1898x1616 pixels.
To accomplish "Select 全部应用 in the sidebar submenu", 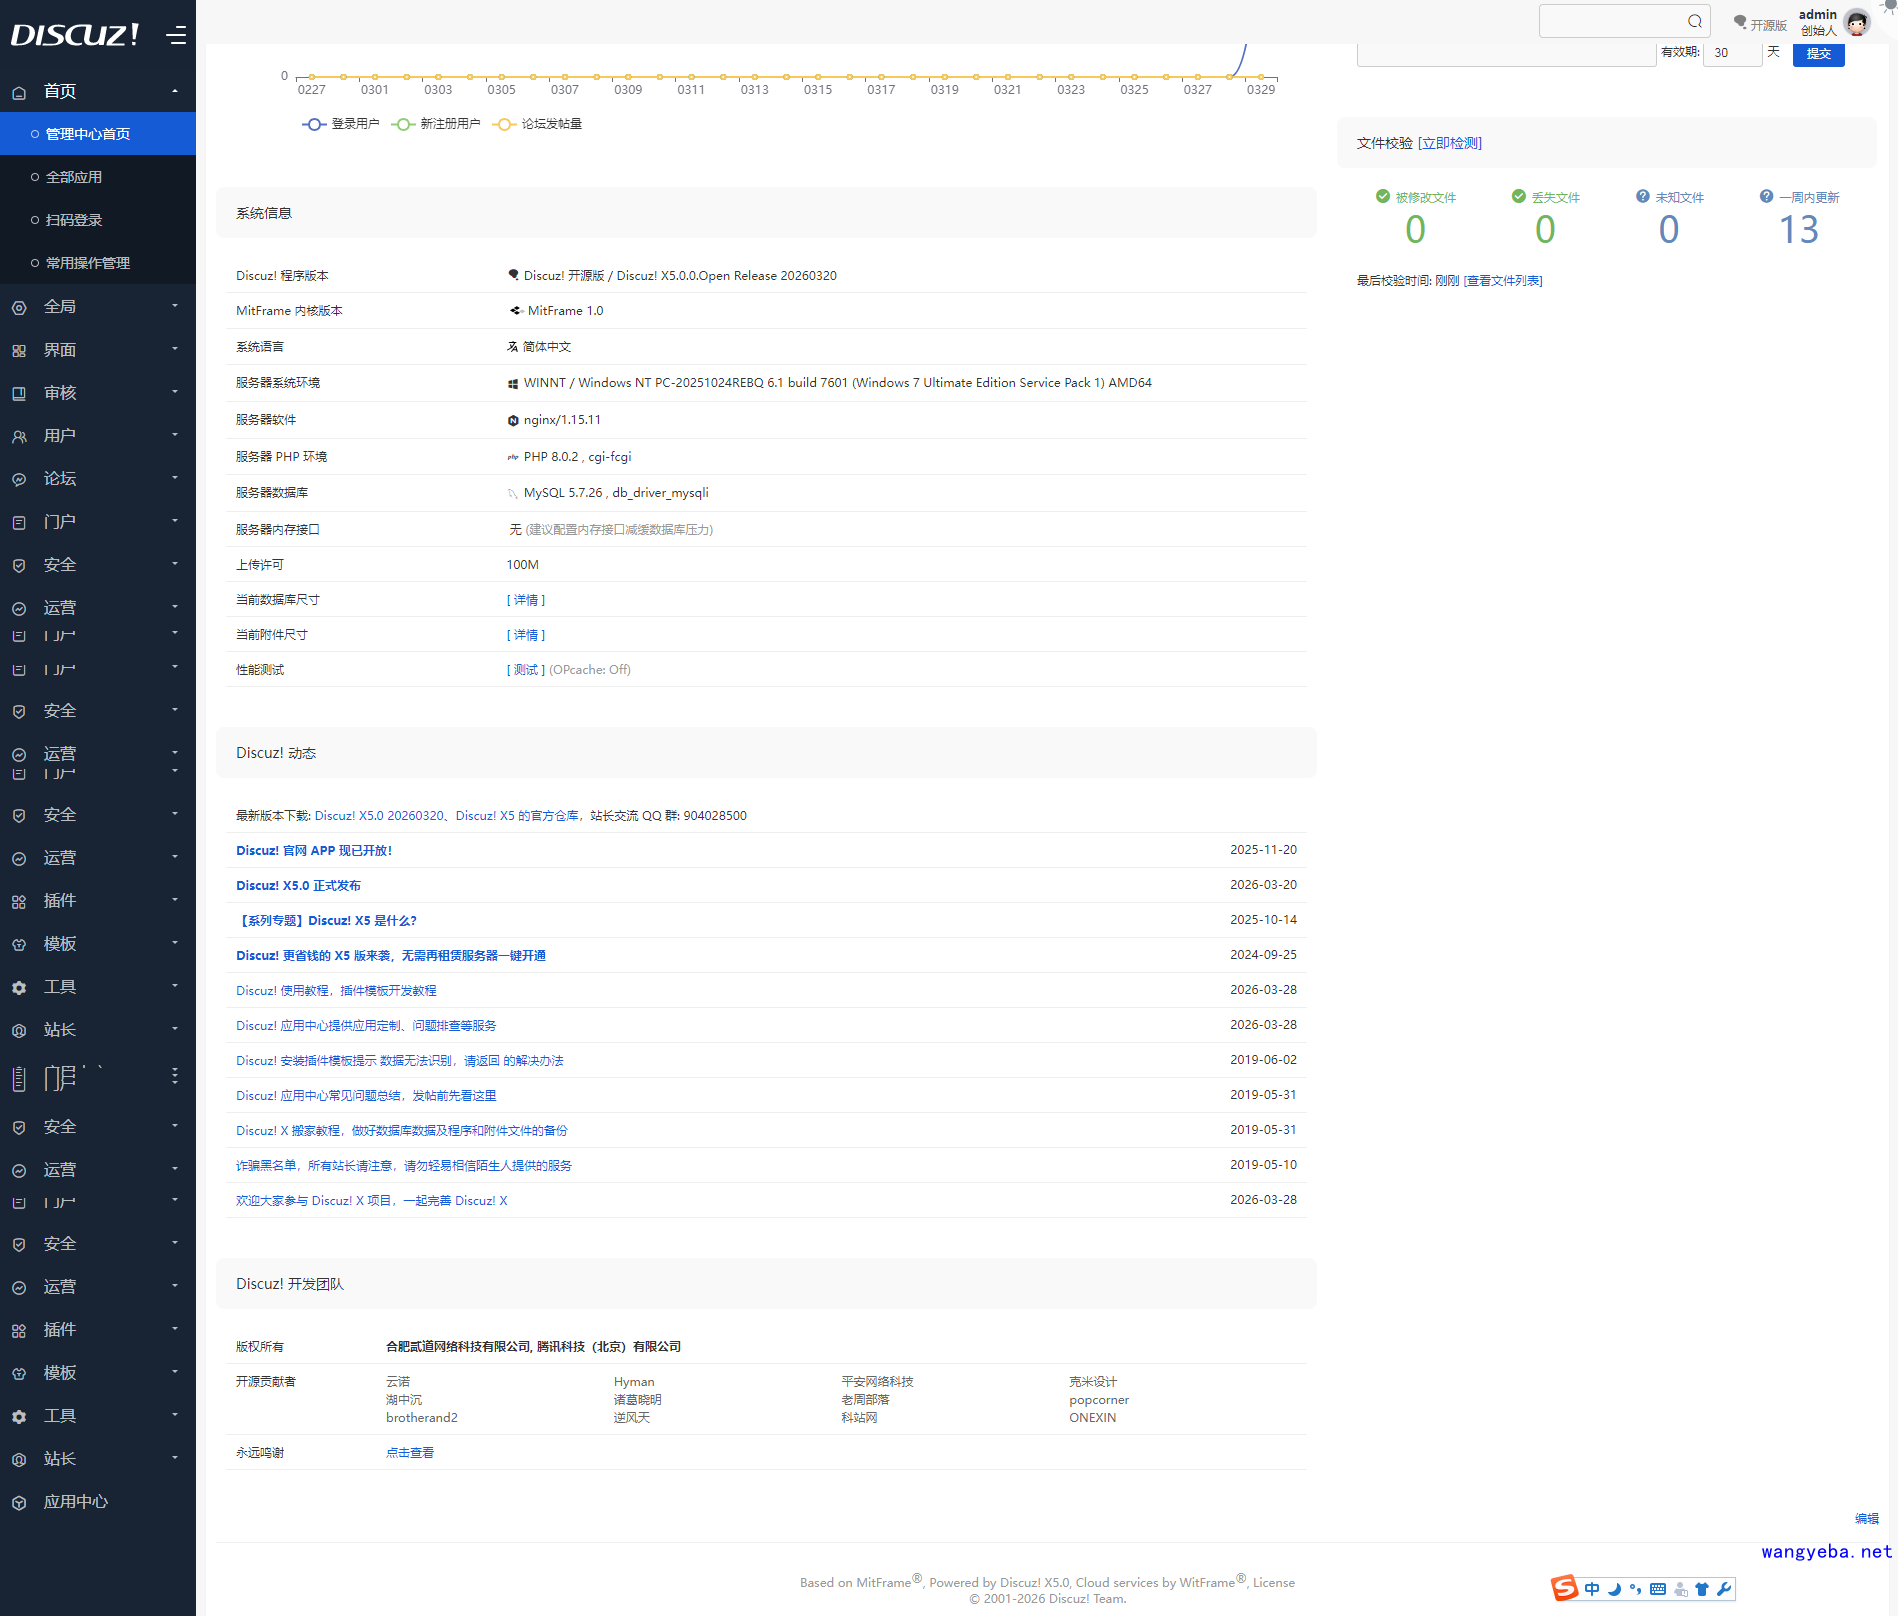I will tap(74, 177).
